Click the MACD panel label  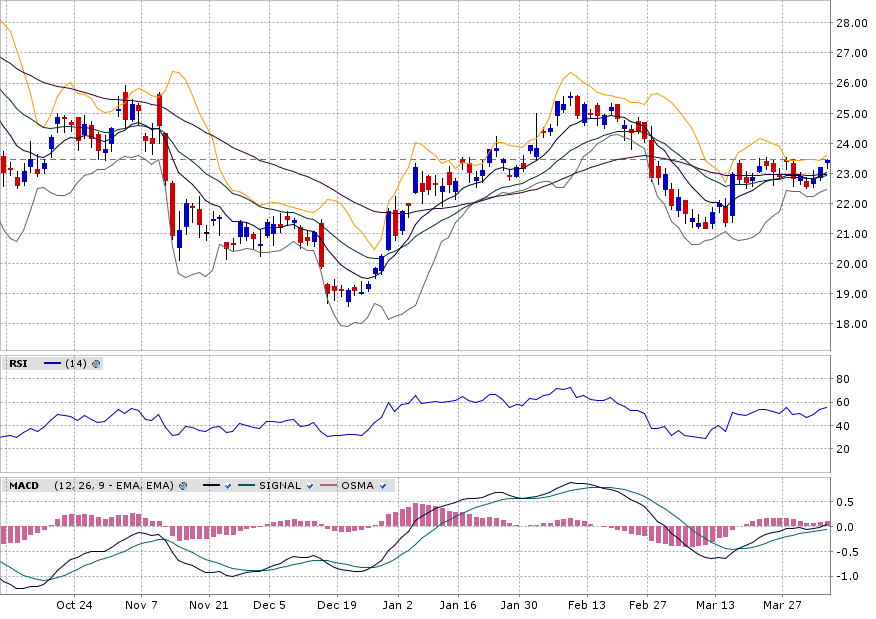[24, 486]
